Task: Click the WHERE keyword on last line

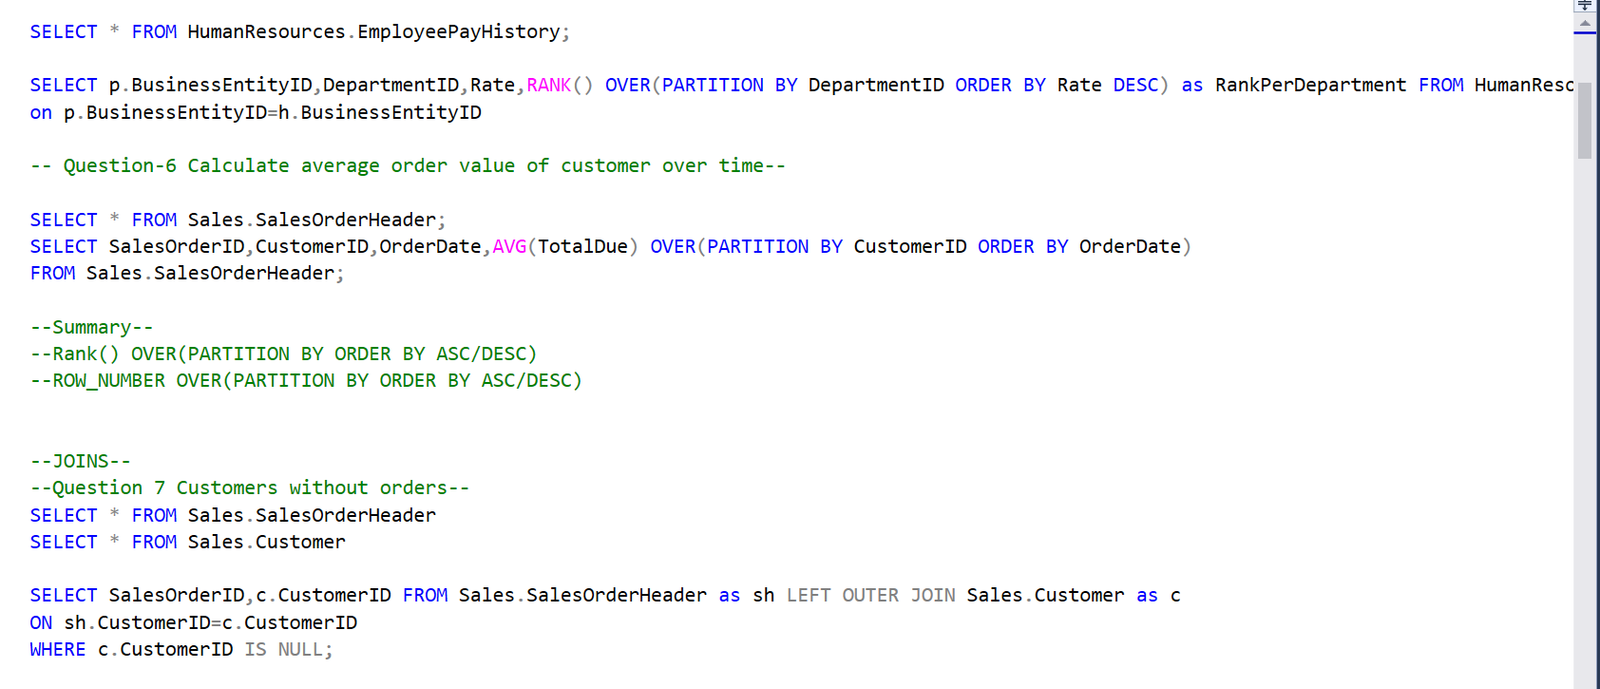Action: pos(58,649)
